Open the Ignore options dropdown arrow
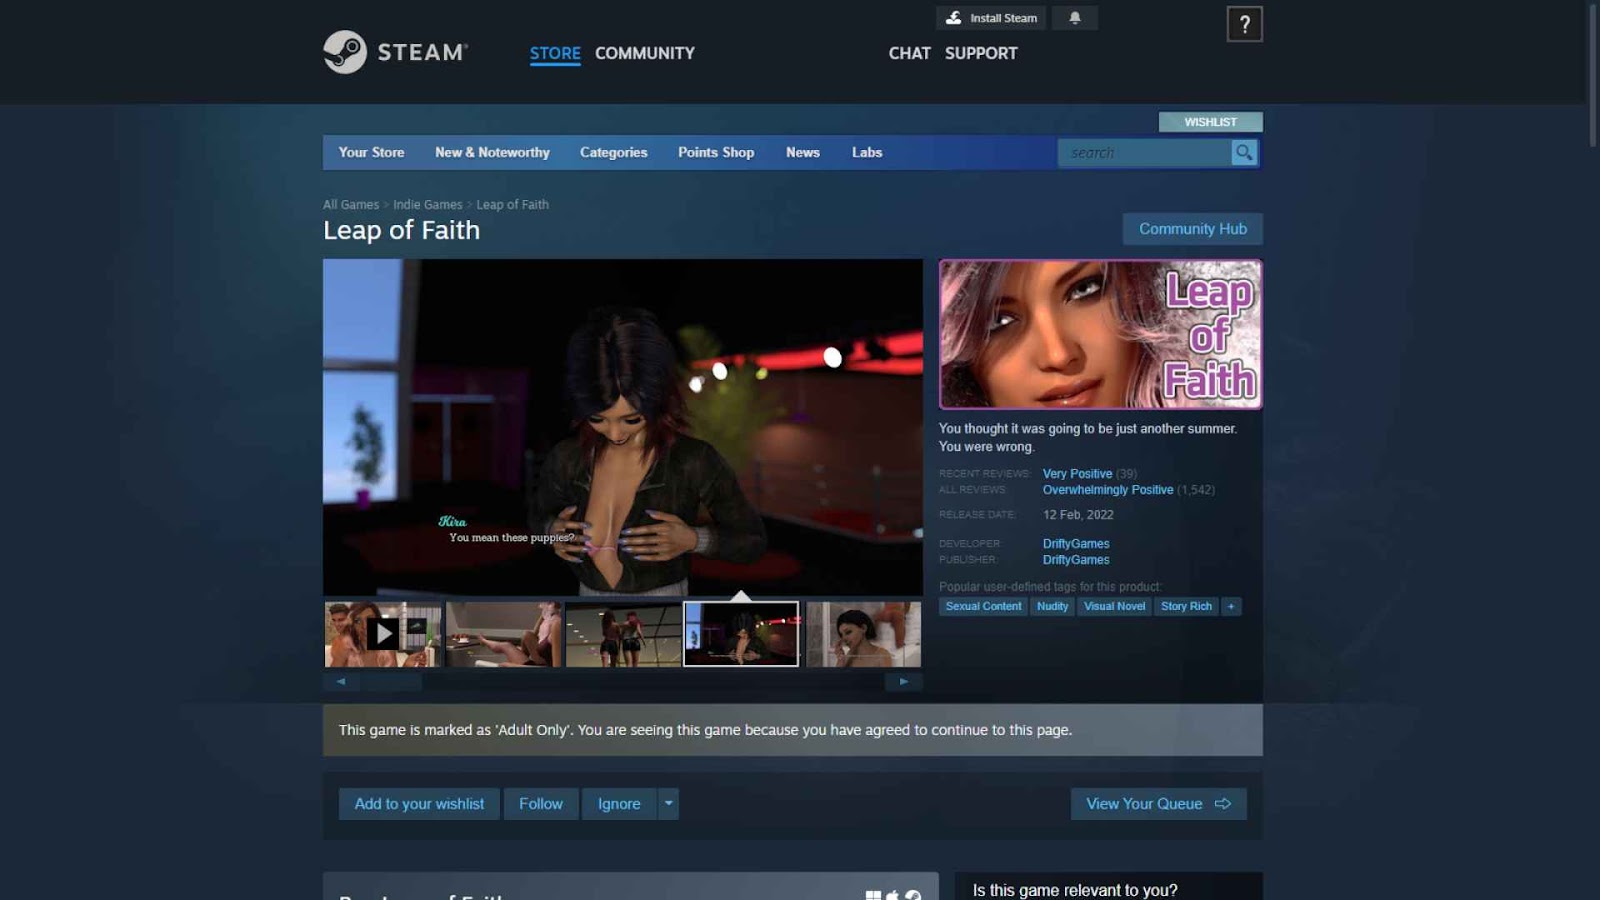 coord(669,804)
